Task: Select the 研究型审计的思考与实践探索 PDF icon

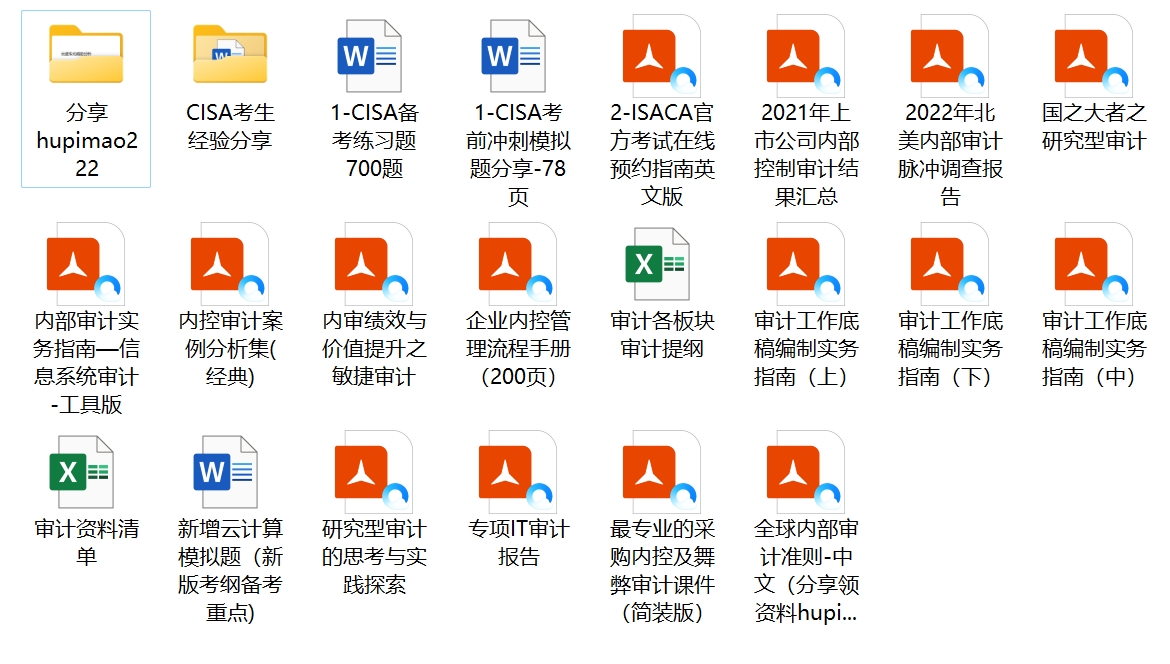Action: [x=373, y=471]
